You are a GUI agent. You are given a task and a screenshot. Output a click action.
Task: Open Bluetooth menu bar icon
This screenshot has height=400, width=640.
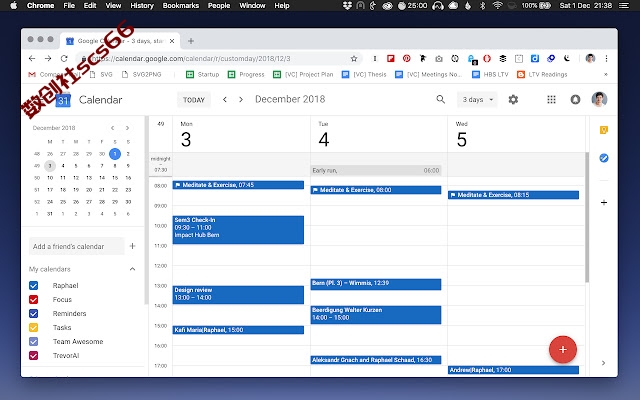pos(482,5)
